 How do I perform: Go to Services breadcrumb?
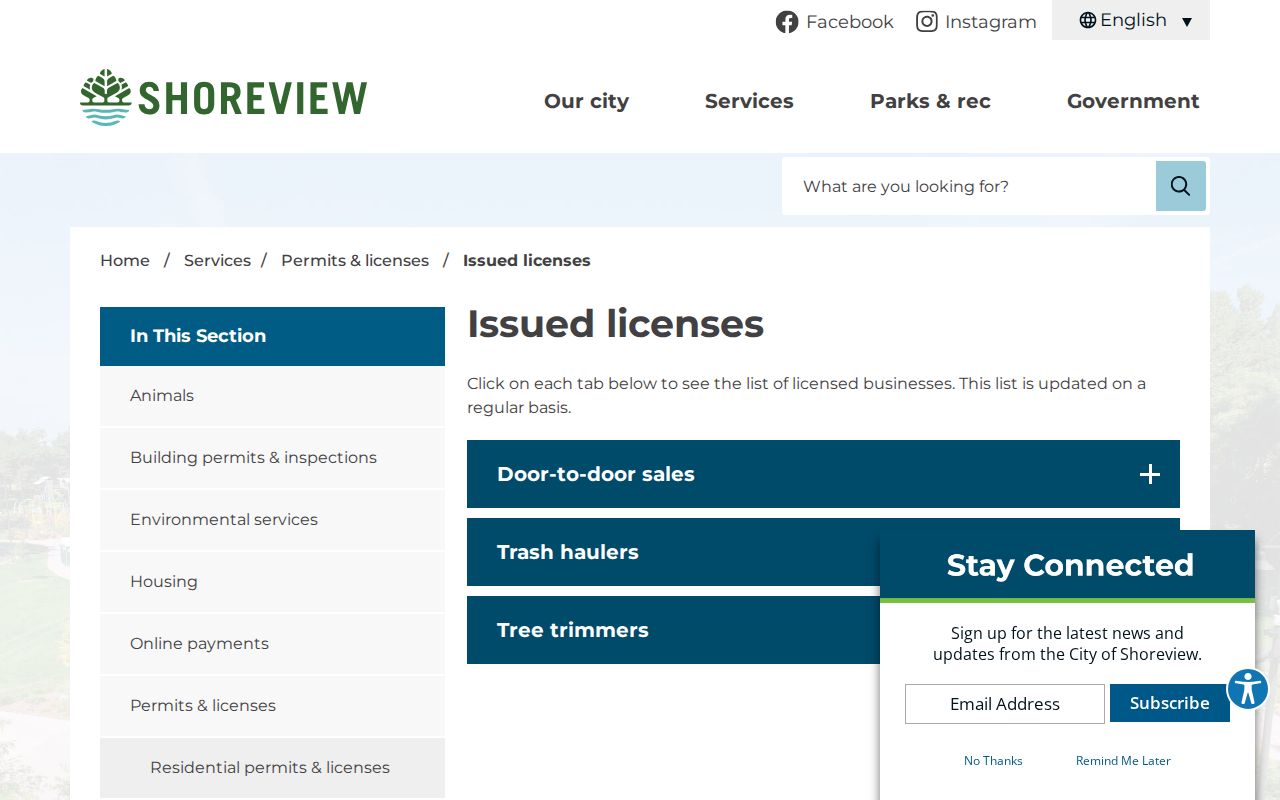click(217, 260)
